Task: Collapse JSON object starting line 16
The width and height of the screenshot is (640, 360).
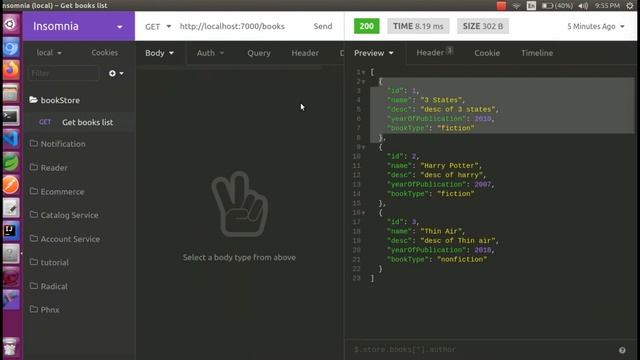Action: [x=363, y=213]
